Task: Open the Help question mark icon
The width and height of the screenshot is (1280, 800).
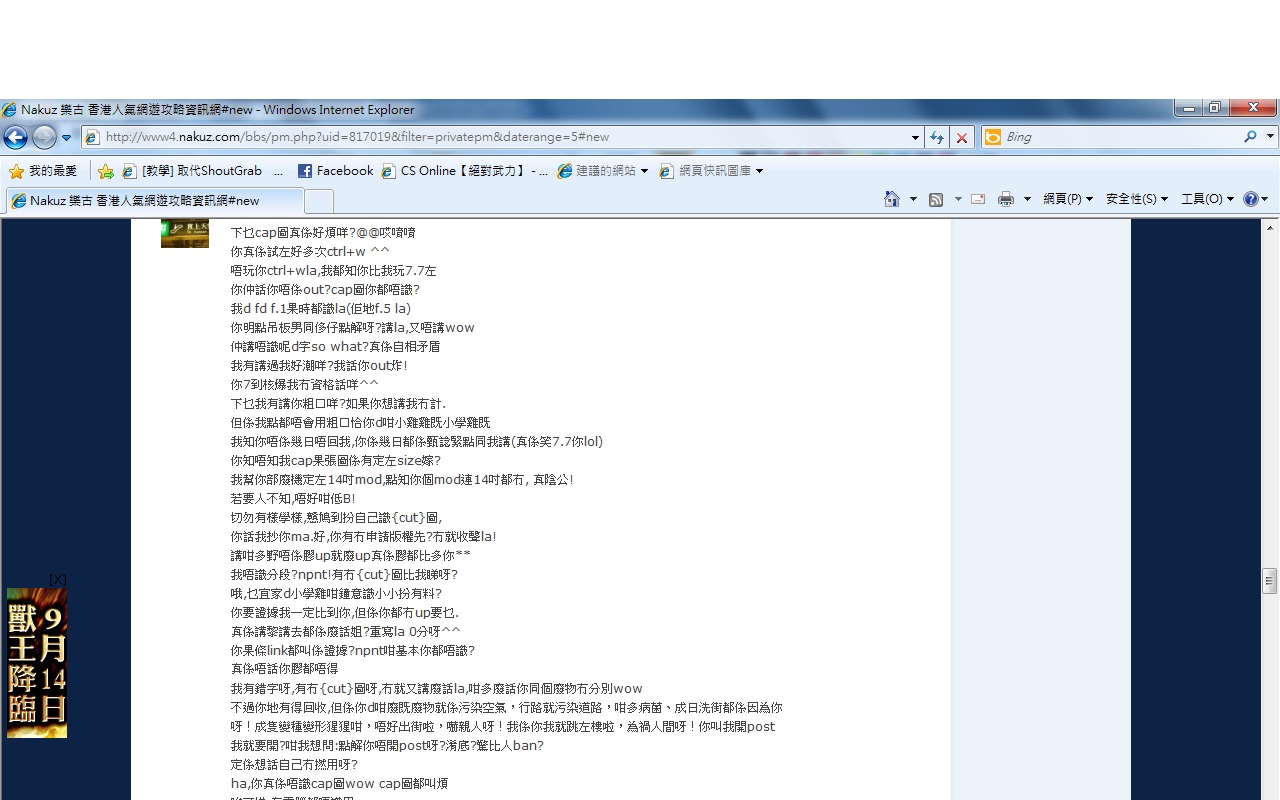Action: pos(1251,199)
